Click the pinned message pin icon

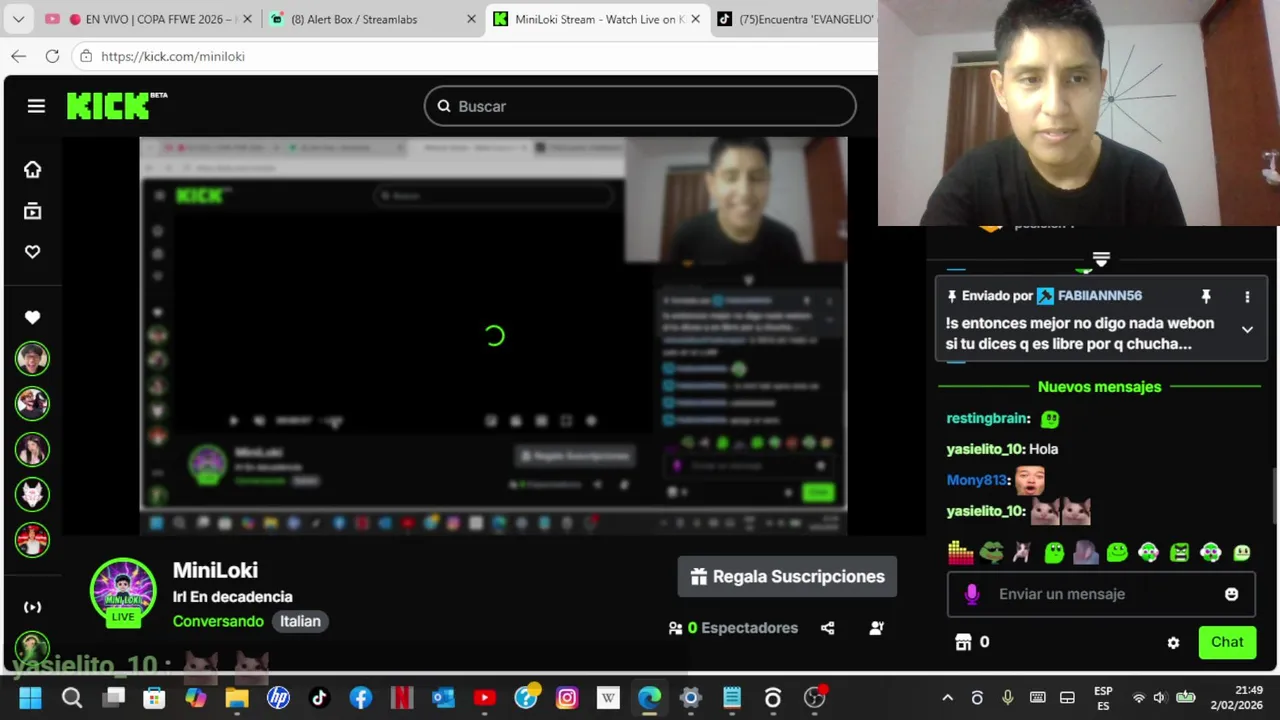pos(1206,296)
